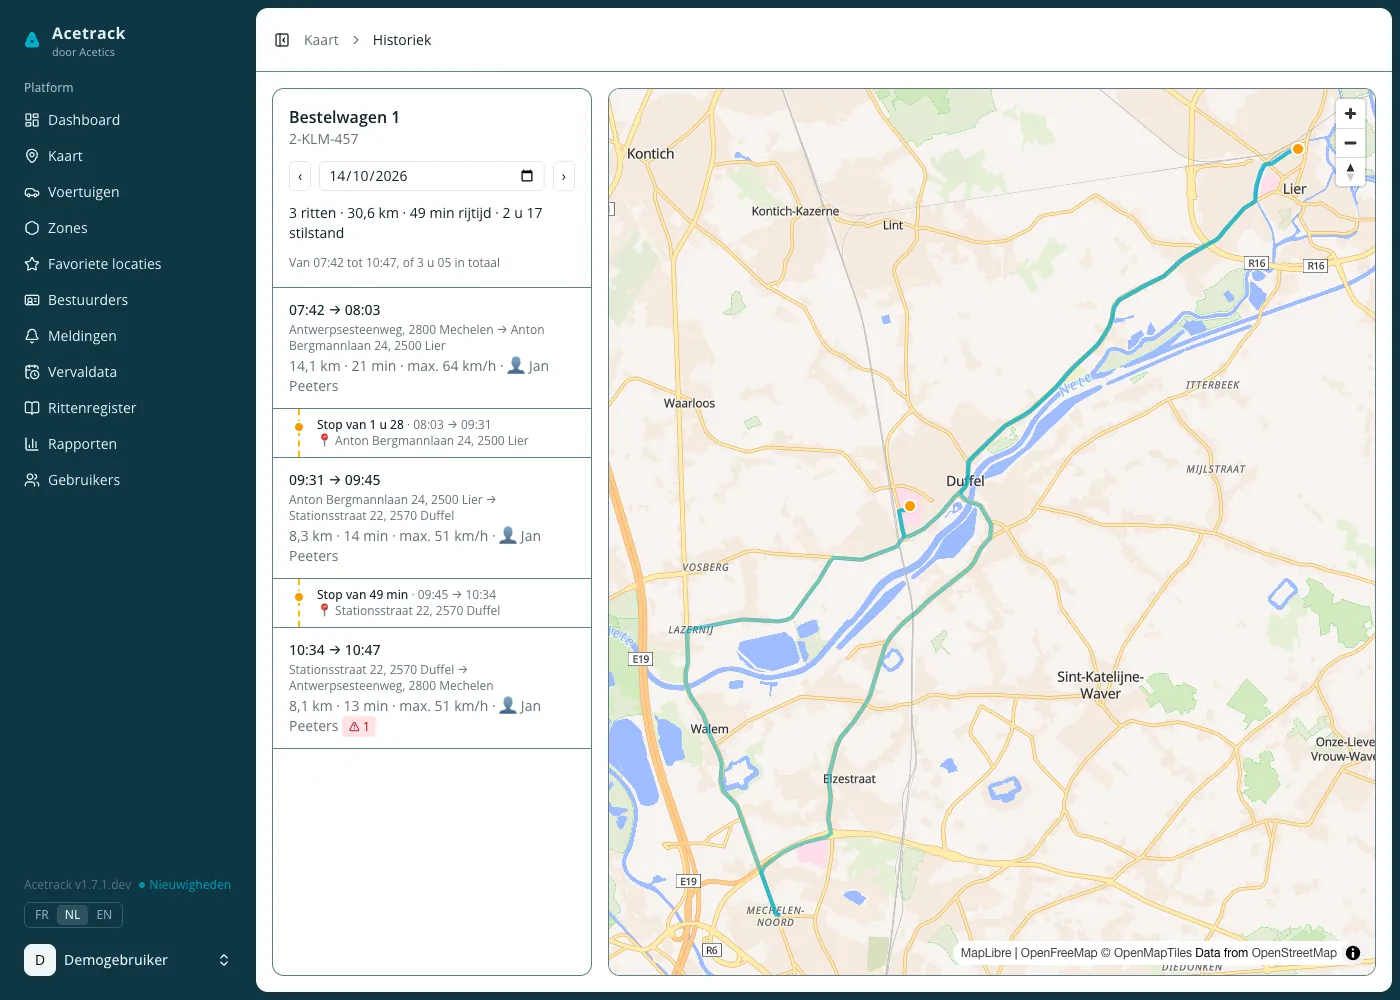Click the pin icon at Stationsstraat stop
The height and width of the screenshot is (1000, 1400).
(324, 611)
